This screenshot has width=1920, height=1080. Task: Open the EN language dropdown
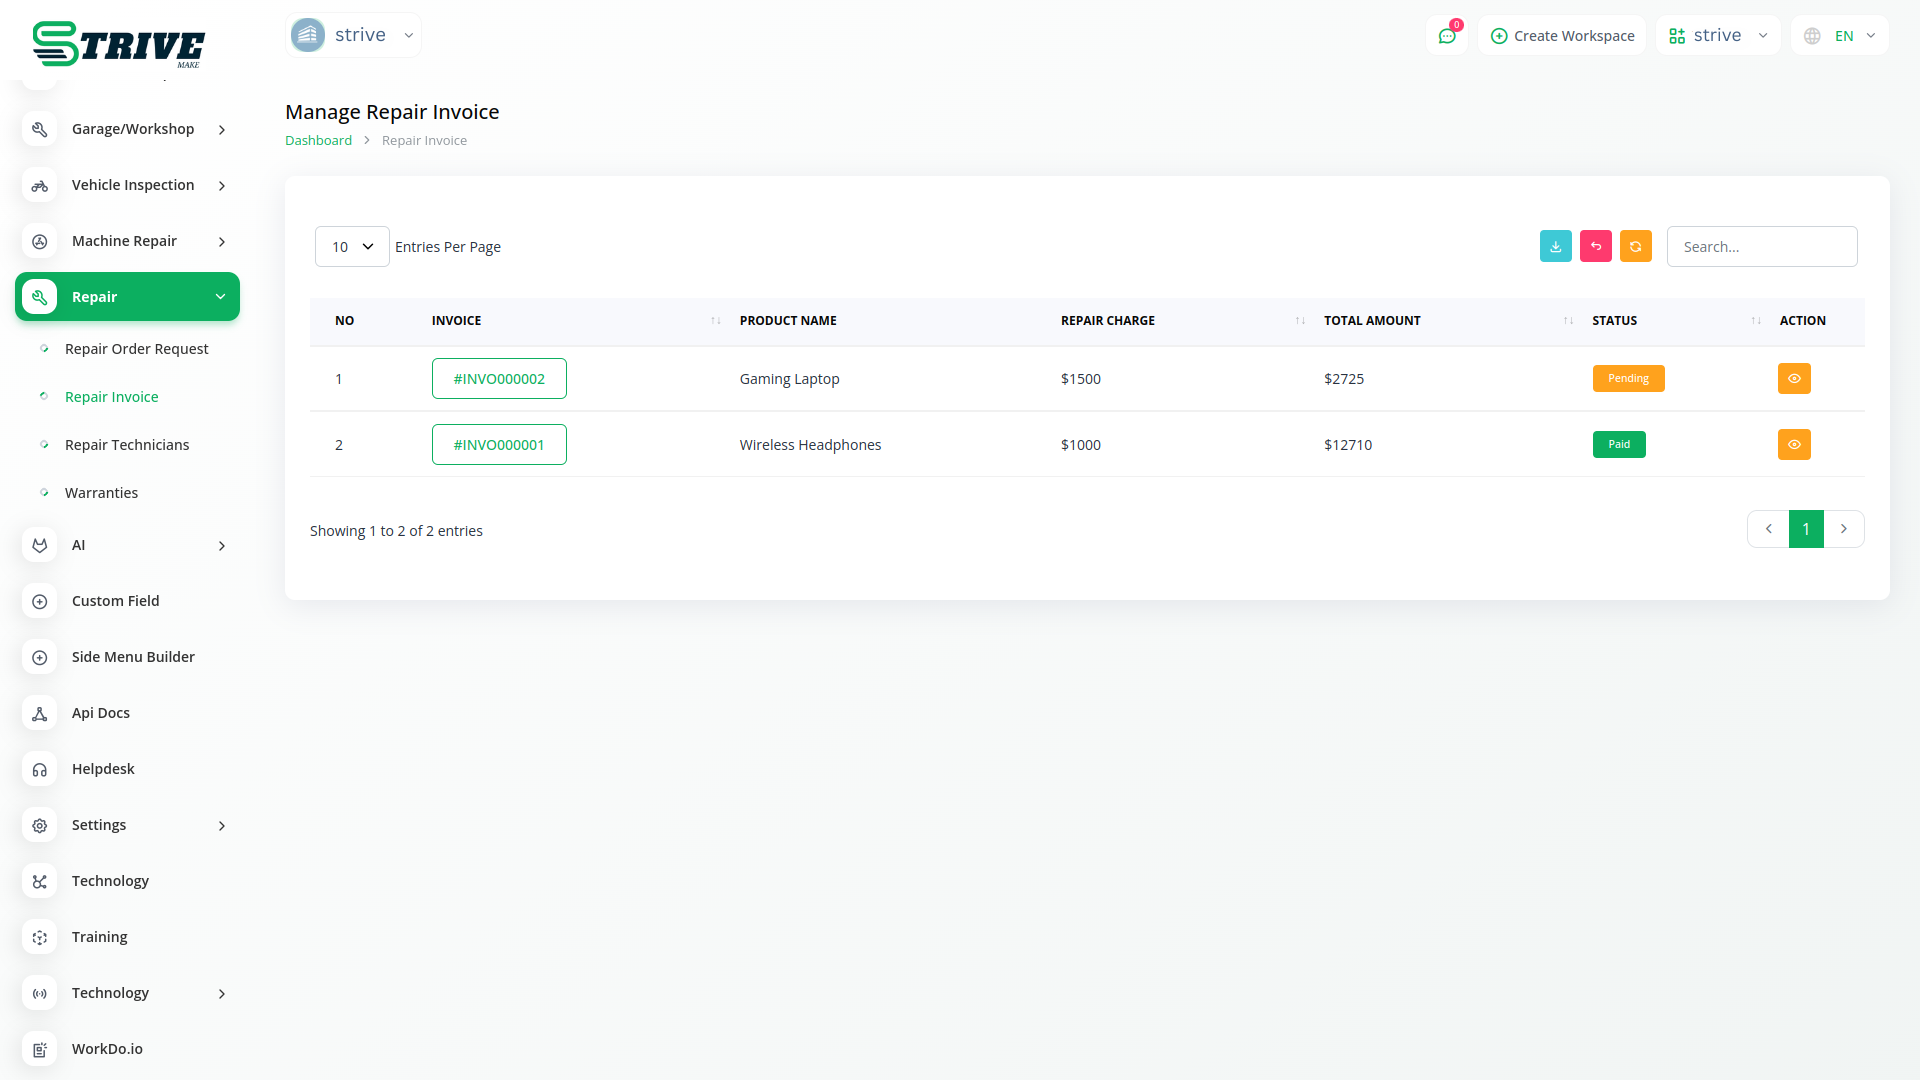[1840, 36]
